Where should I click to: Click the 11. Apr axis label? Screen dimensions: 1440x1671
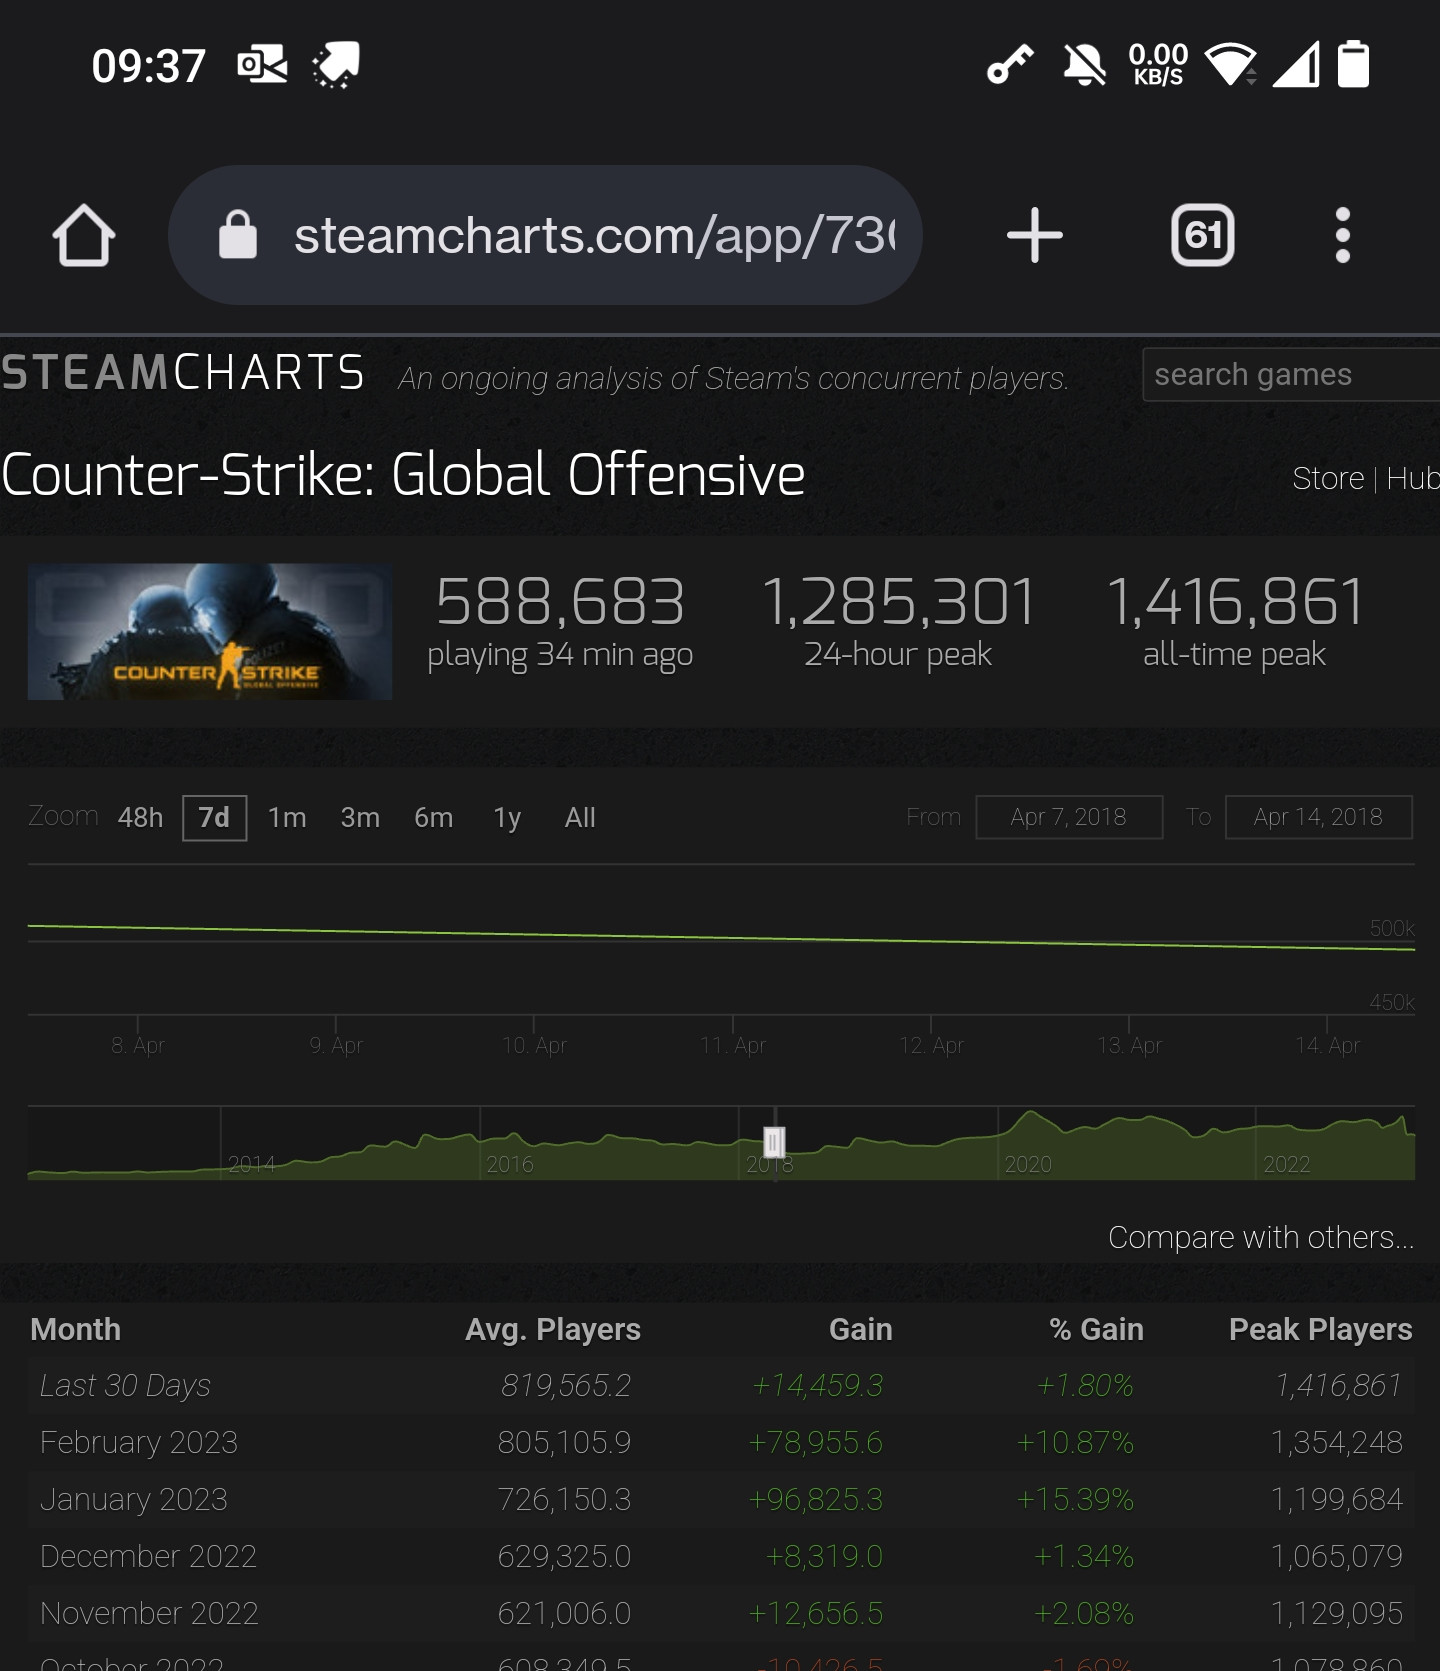point(733,1046)
